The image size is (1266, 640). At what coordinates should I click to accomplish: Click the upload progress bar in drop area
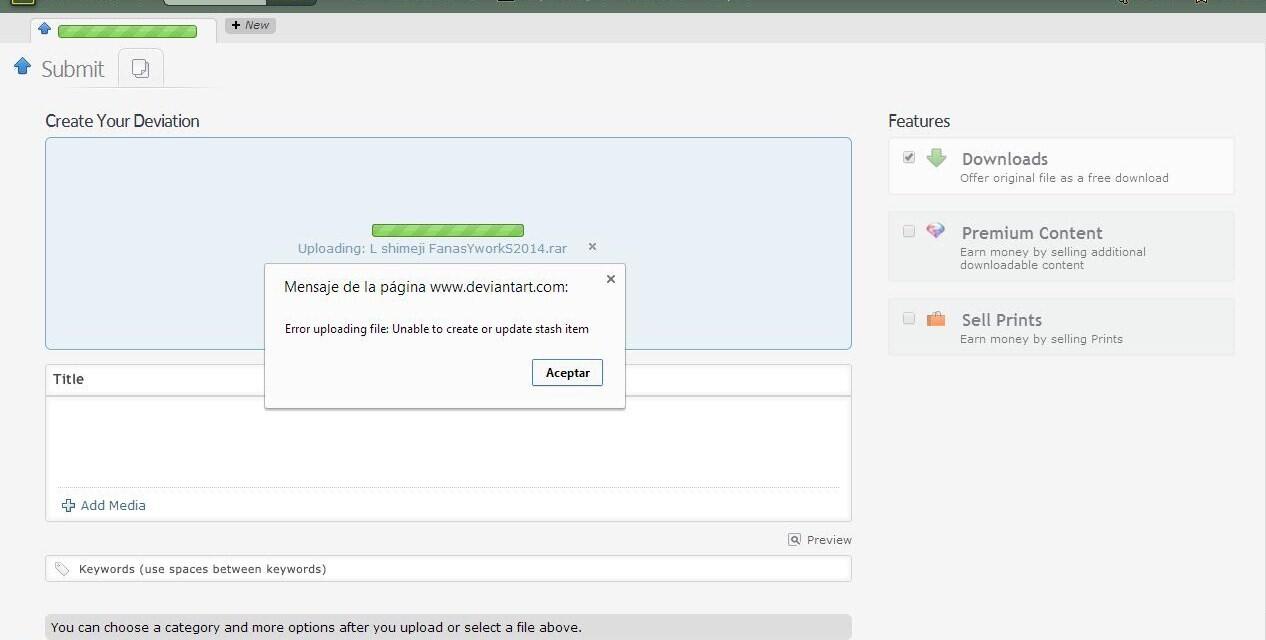[x=448, y=230]
